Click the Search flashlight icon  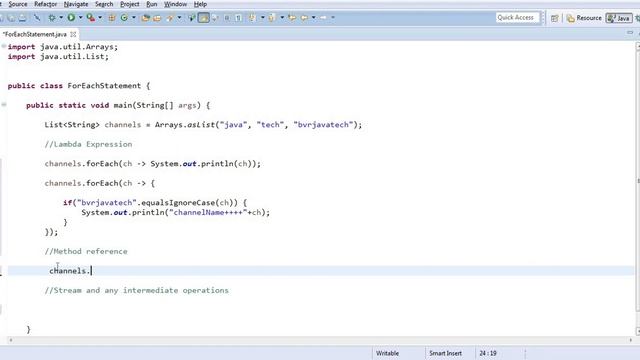click(170, 18)
